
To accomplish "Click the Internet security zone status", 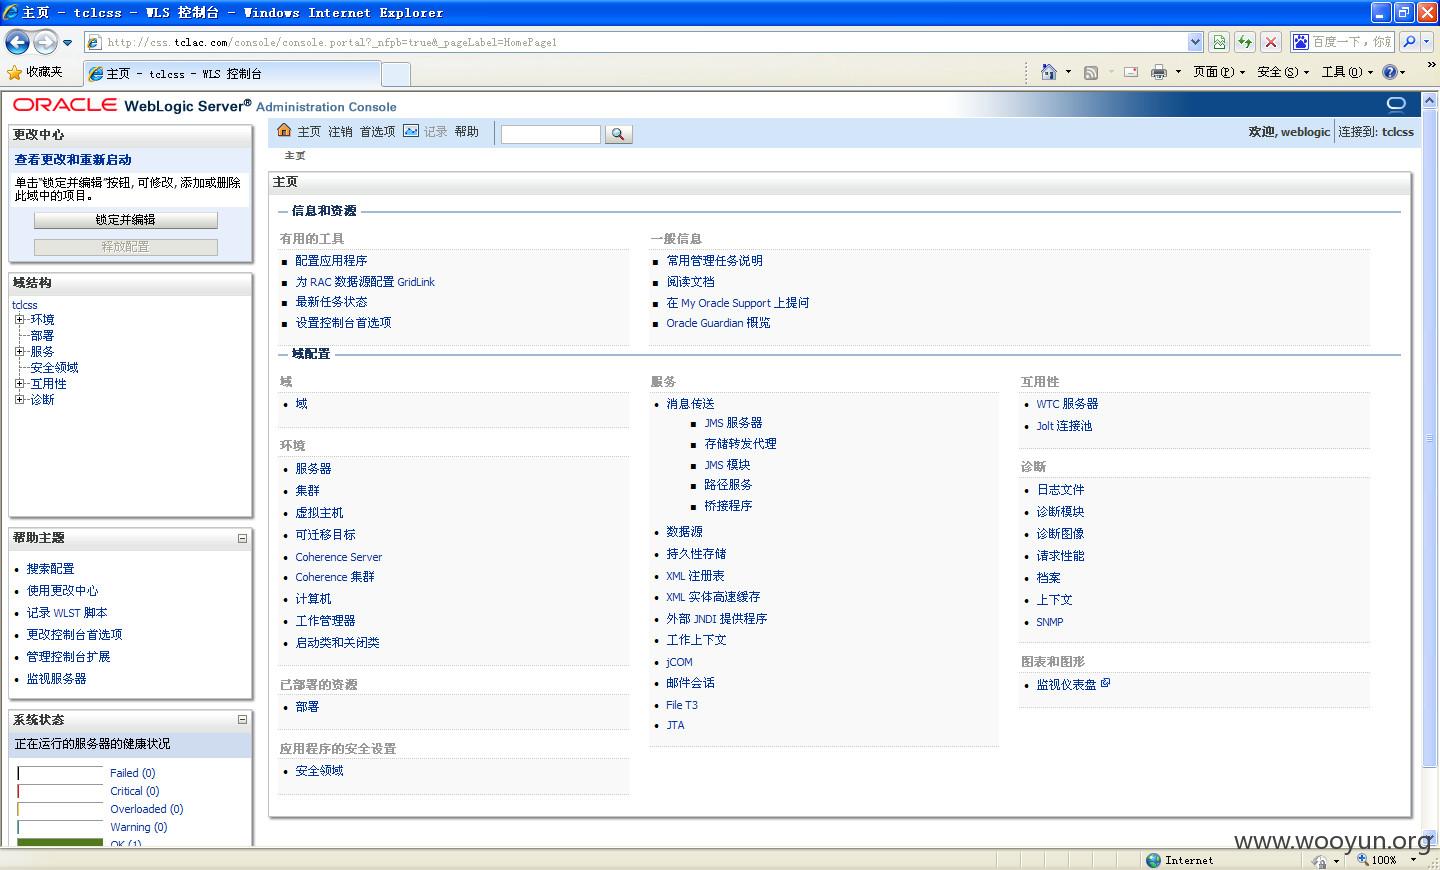I will pos(1180,860).
